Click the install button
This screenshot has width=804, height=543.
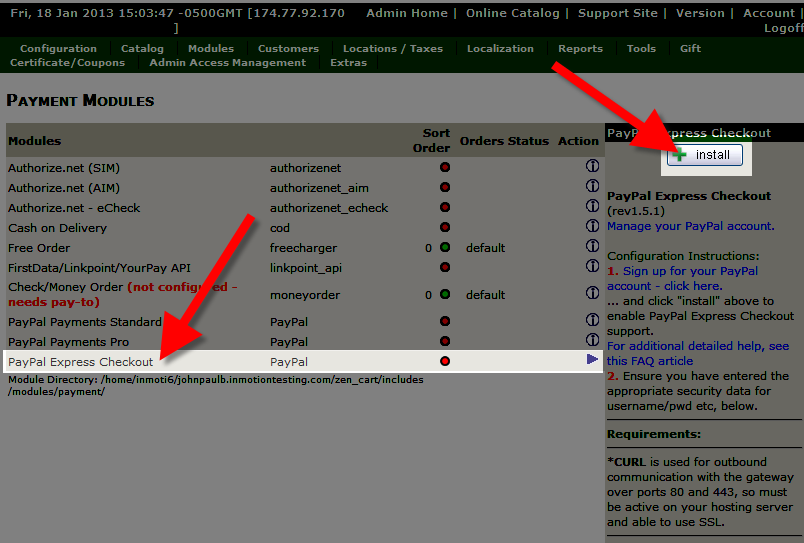[706, 155]
